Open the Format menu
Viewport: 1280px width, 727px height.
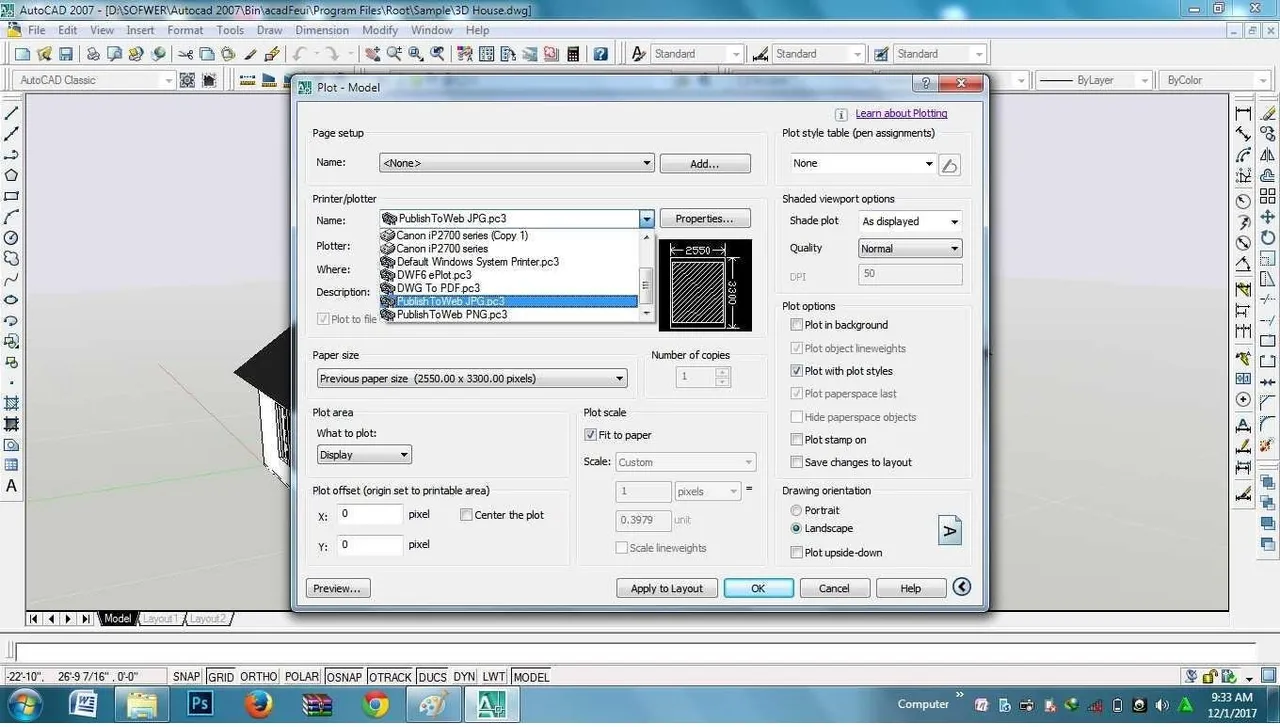click(x=185, y=30)
